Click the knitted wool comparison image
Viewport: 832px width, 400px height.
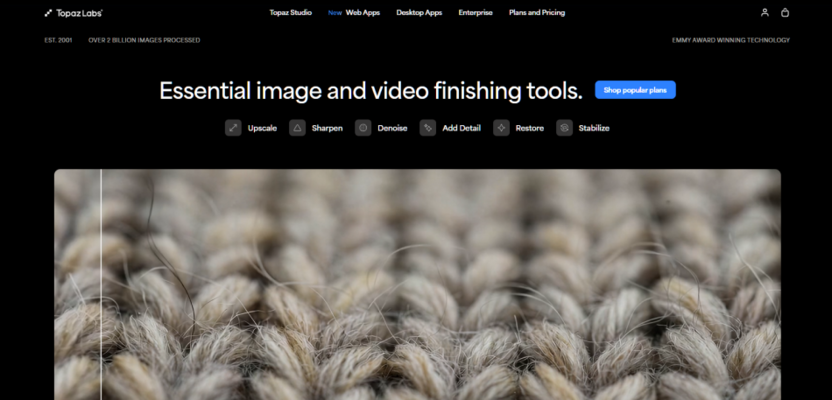tap(418, 284)
